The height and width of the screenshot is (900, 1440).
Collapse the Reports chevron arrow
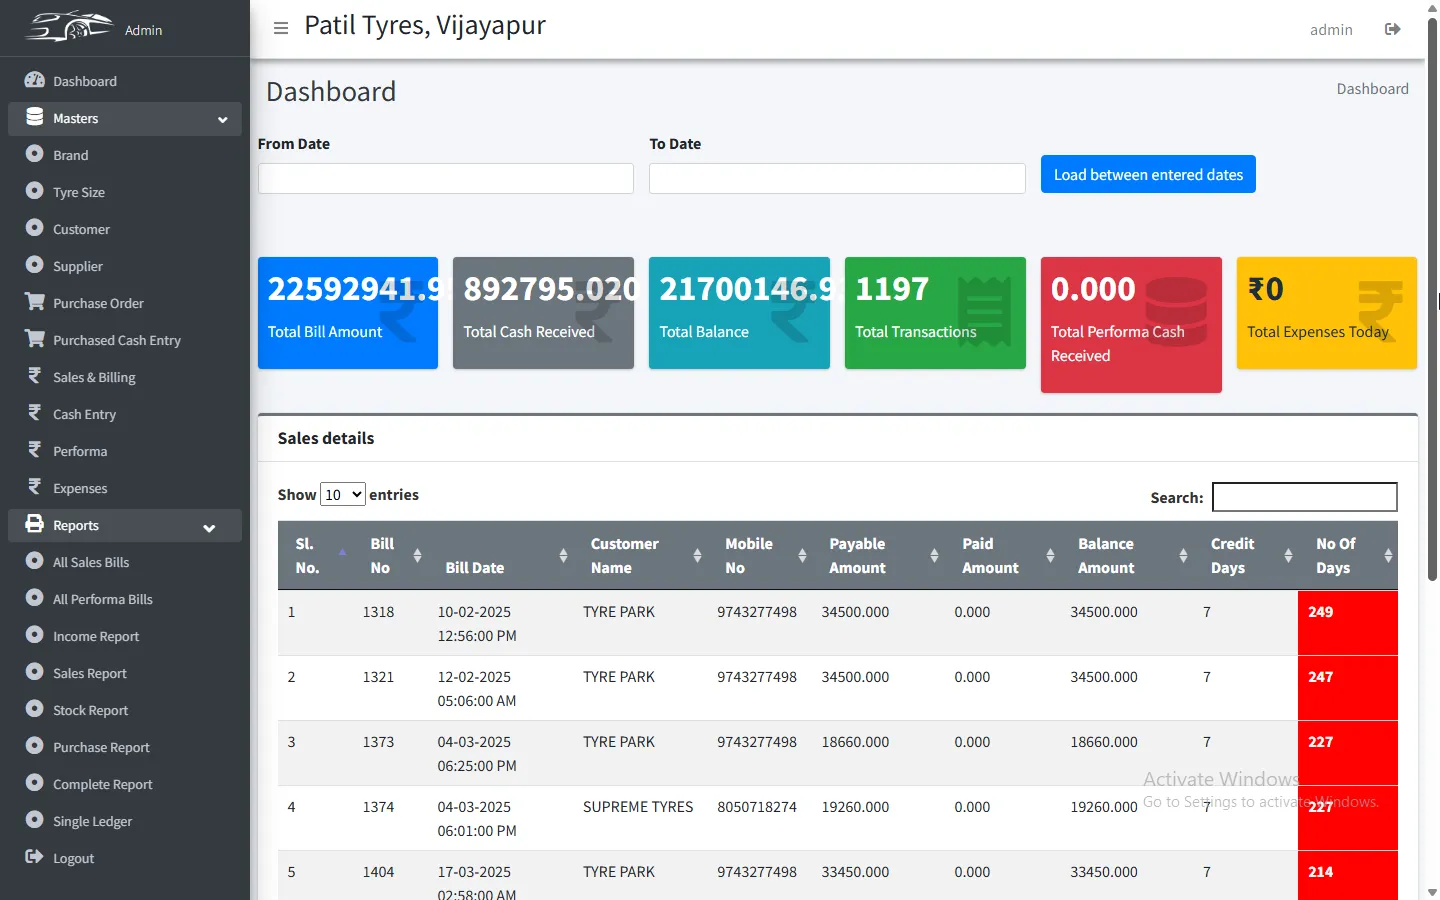pyautogui.click(x=209, y=528)
